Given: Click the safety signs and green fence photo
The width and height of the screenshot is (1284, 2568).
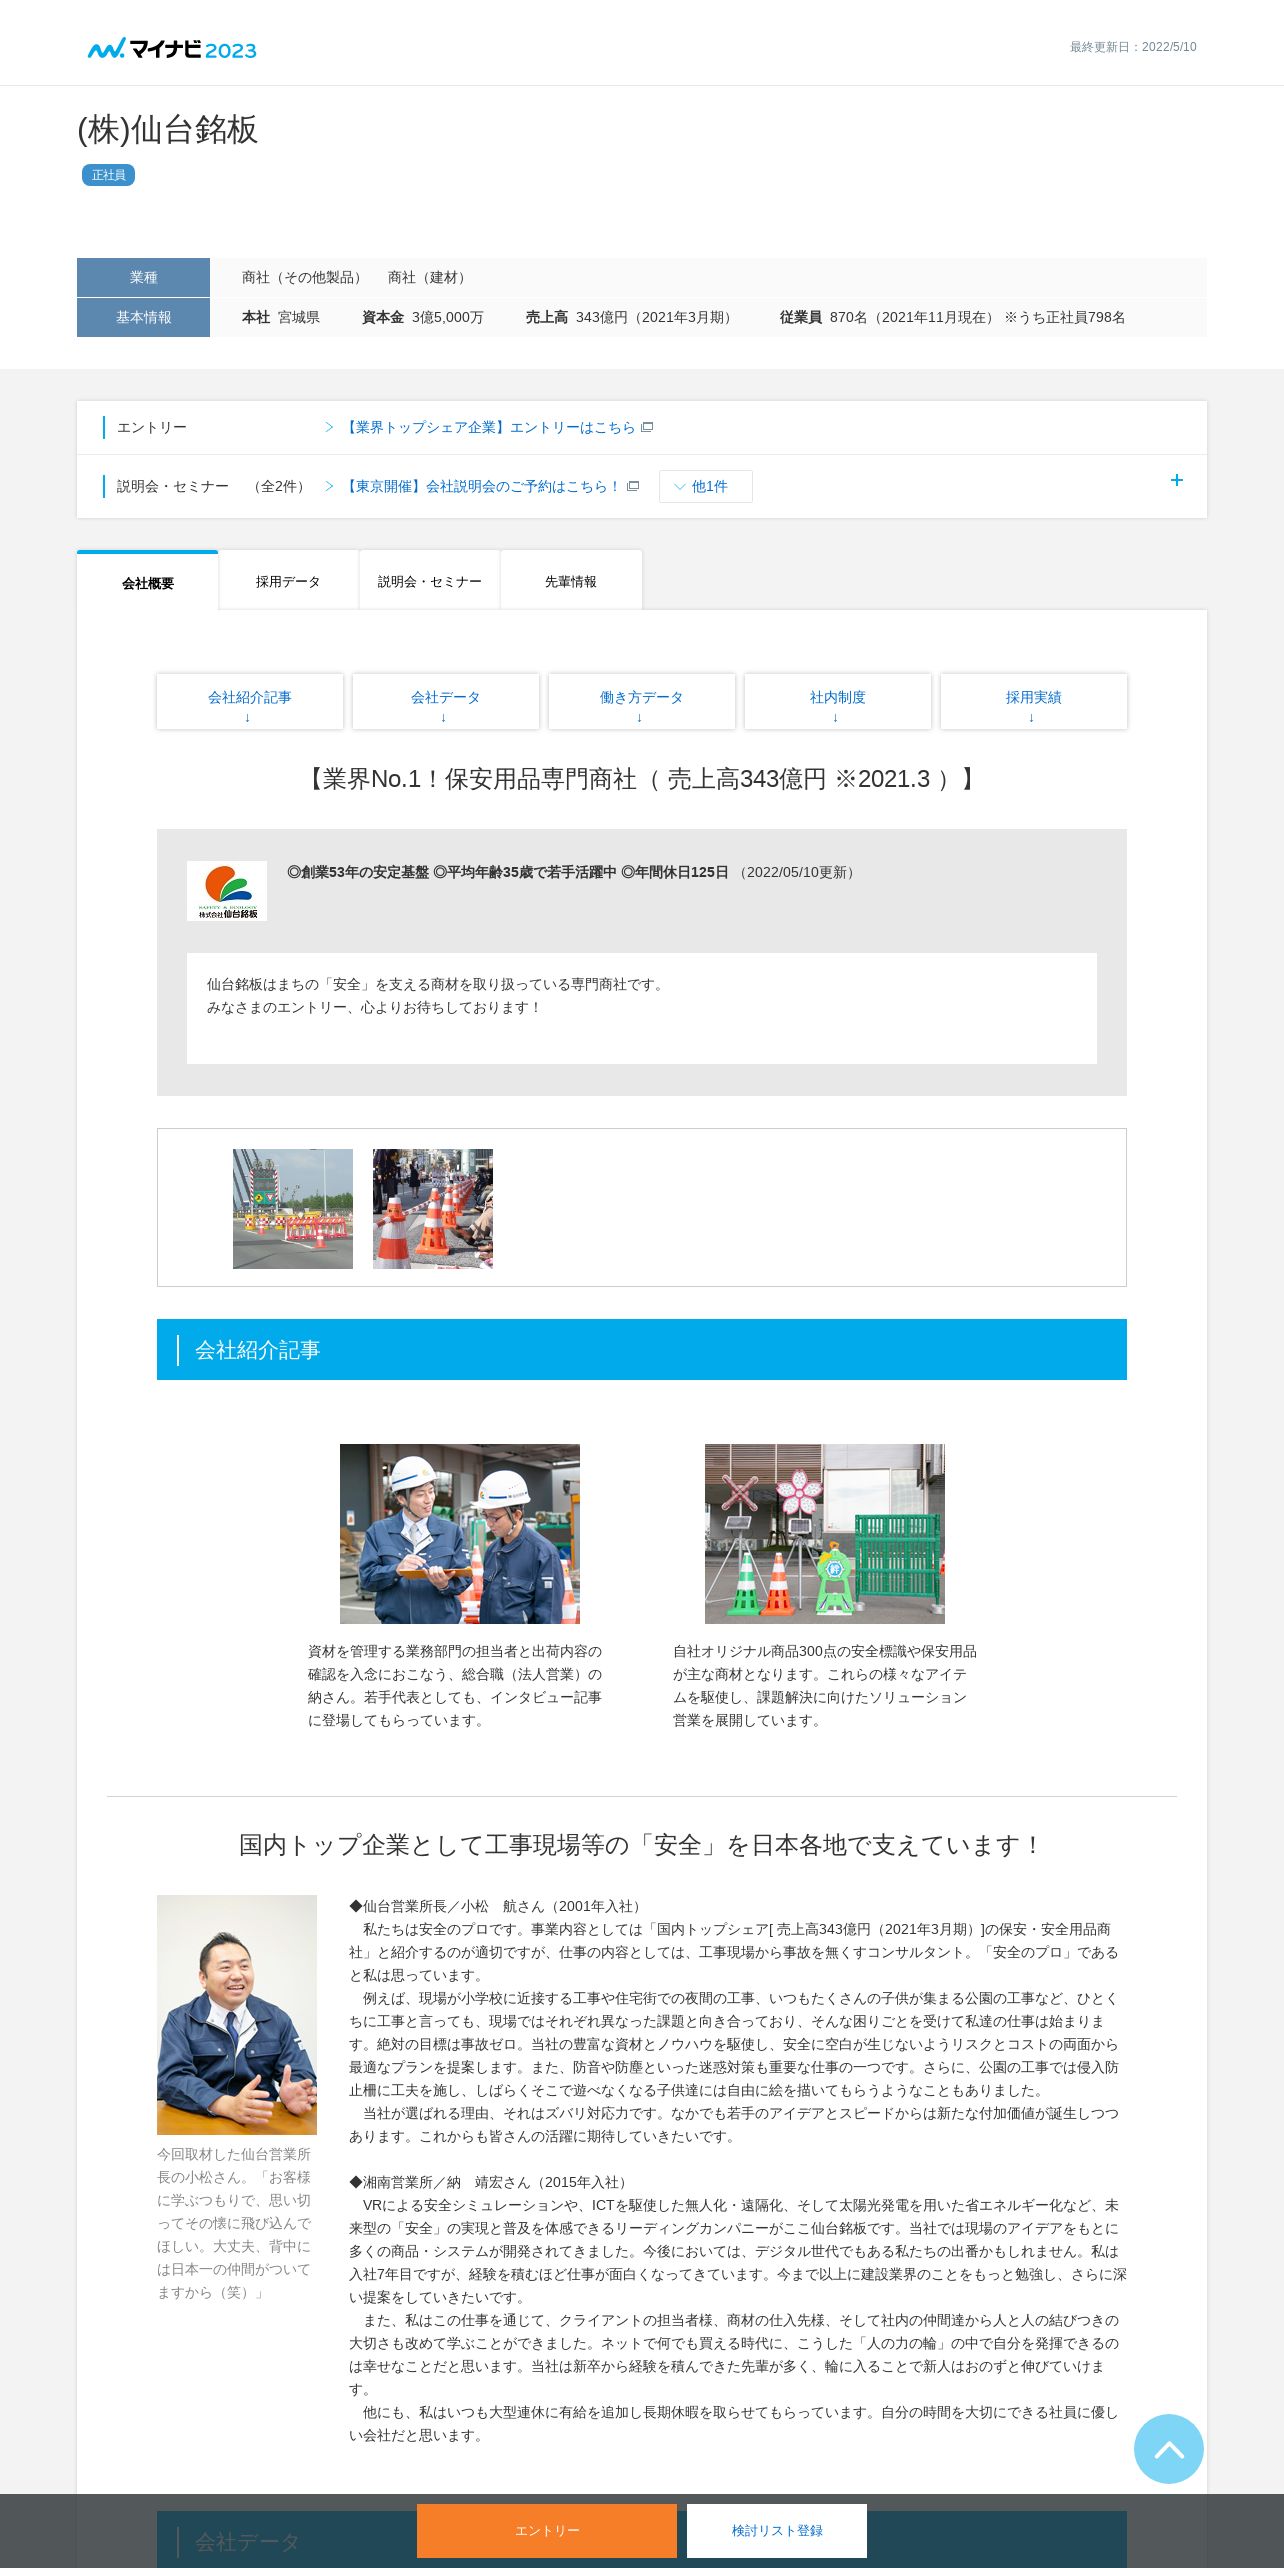Looking at the screenshot, I should coord(825,1533).
